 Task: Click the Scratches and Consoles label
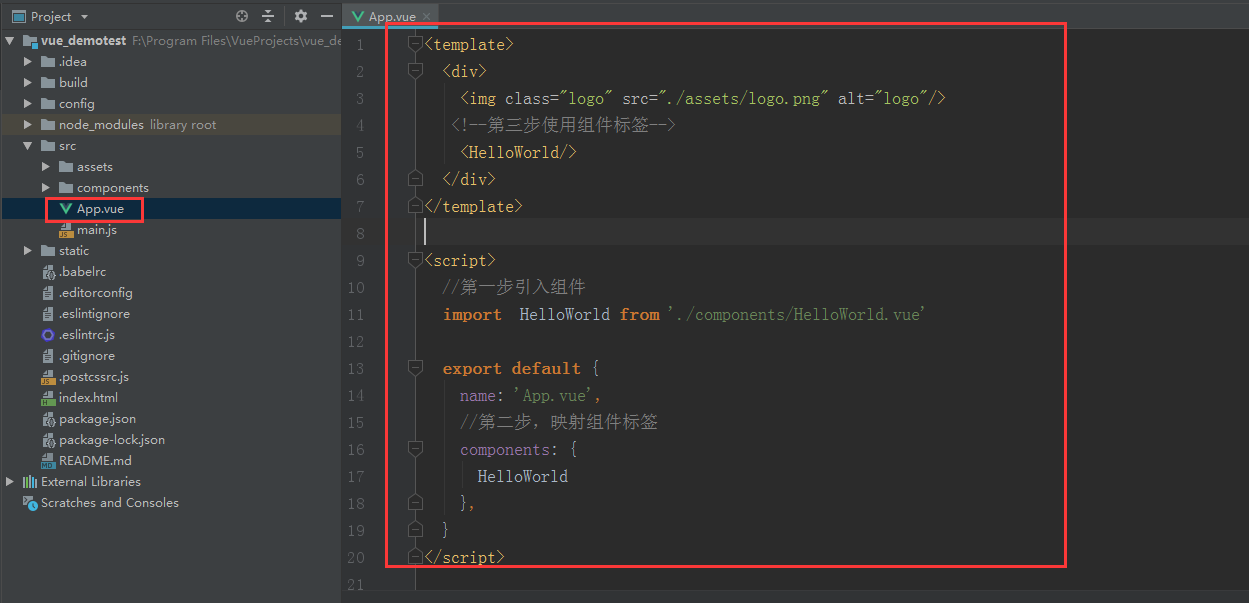(110, 503)
